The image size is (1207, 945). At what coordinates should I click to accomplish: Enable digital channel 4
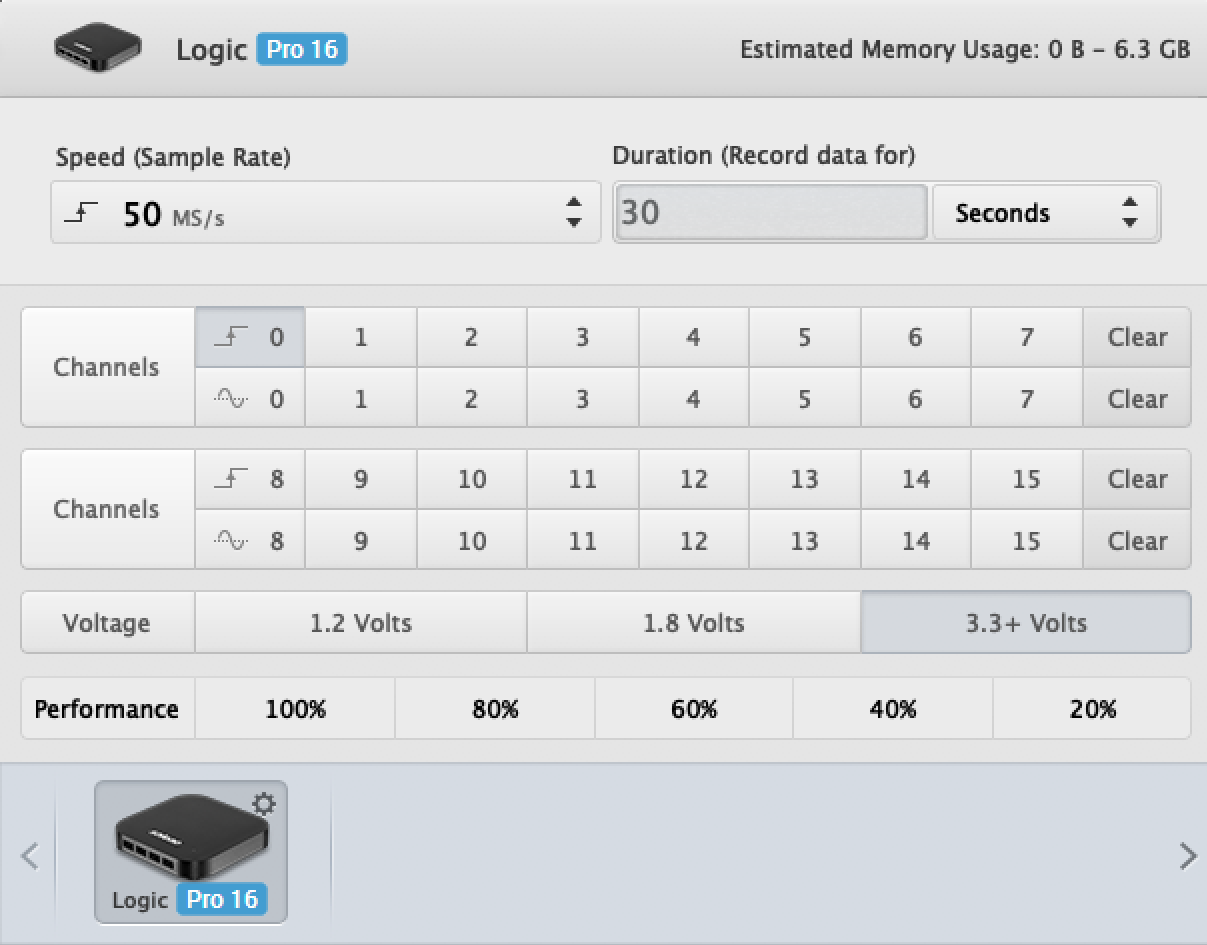(693, 337)
